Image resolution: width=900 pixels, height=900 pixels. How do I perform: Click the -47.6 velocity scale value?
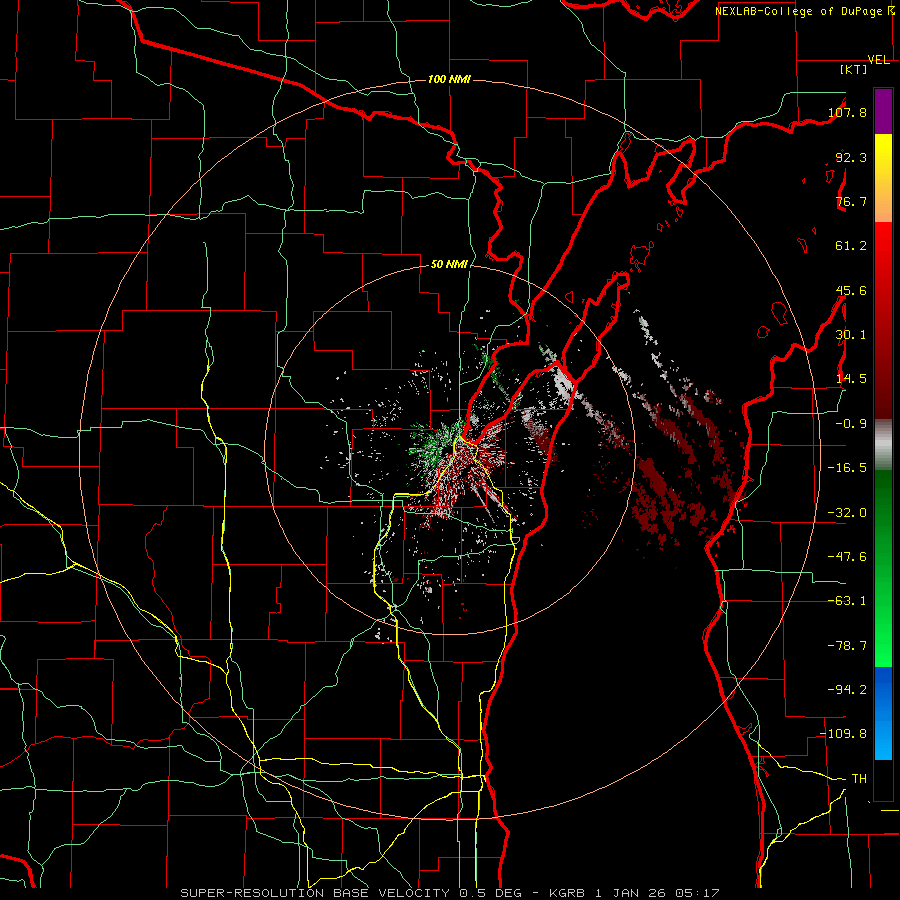[847, 557]
